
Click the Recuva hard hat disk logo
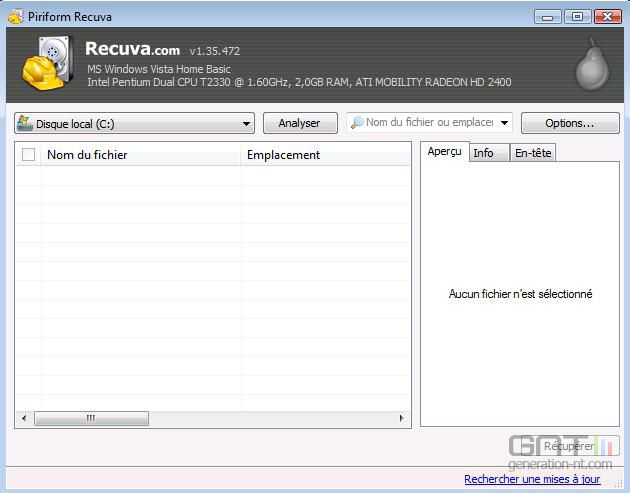coord(48,62)
